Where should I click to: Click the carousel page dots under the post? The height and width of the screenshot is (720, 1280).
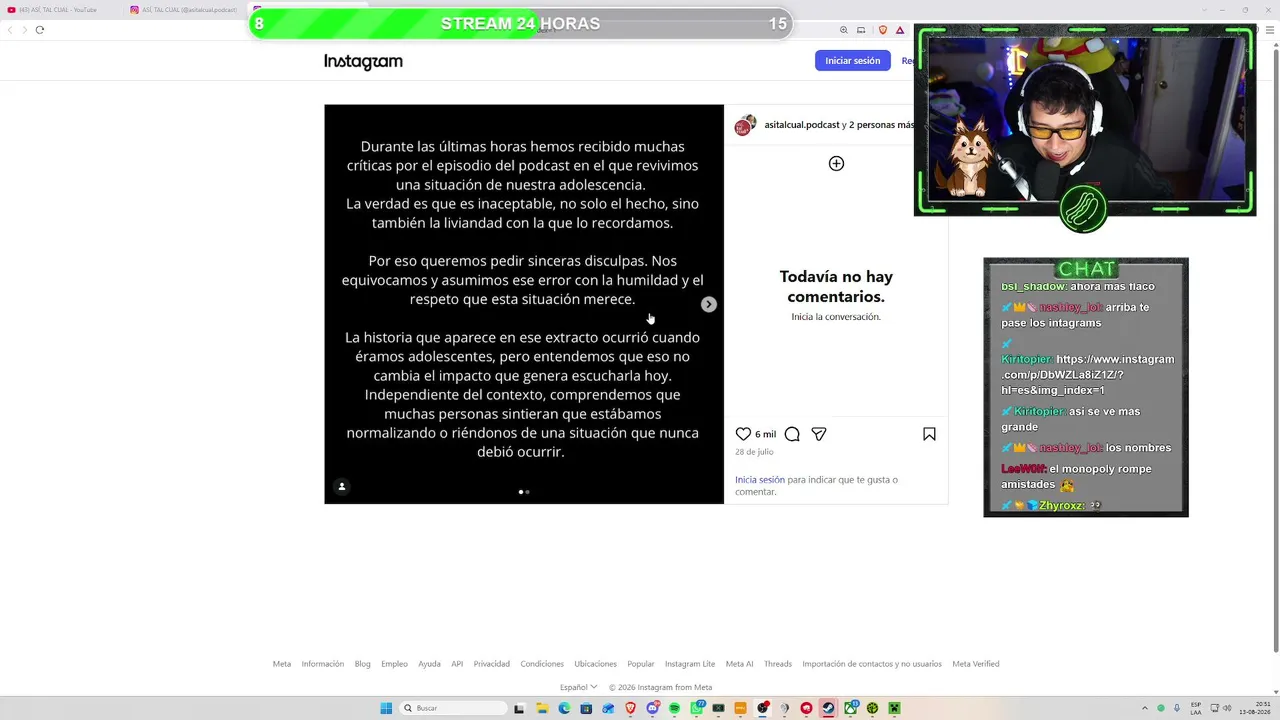click(x=524, y=492)
